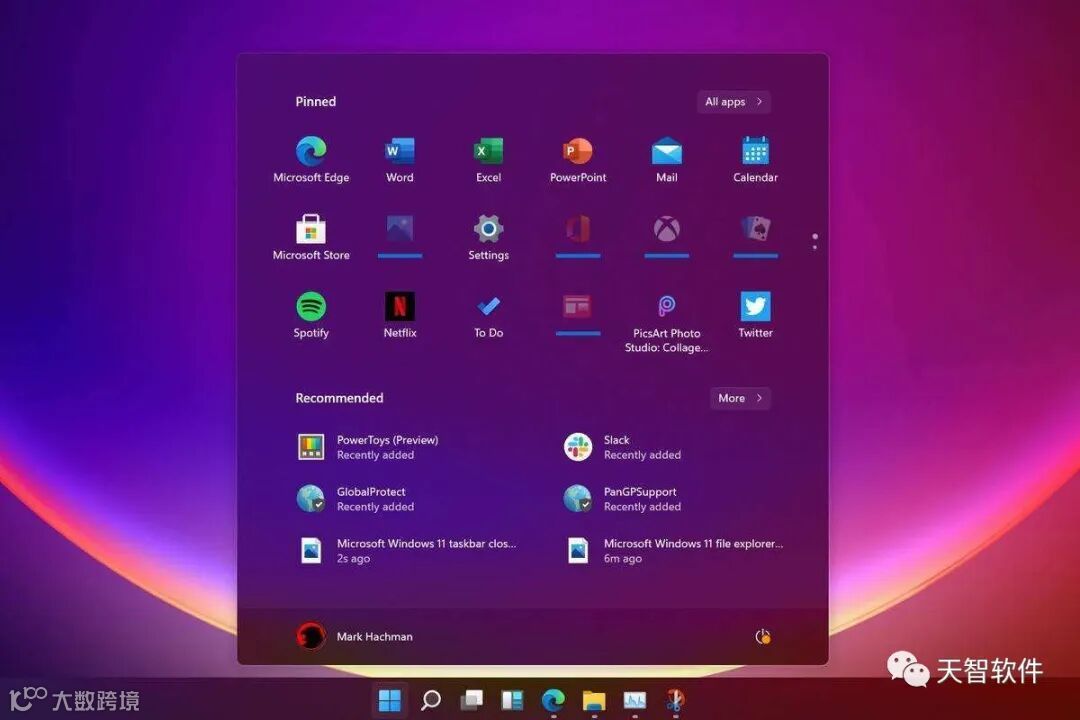Show More recommended items
Image resolution: width=1080 pixels, height=720 pixels.
pos(740,398)
